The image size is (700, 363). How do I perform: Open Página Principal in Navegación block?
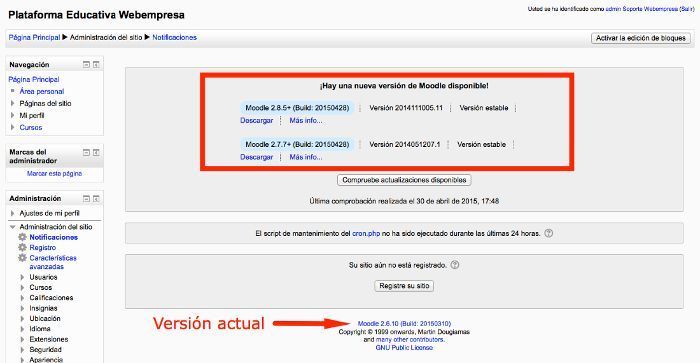tap(34, 79)
